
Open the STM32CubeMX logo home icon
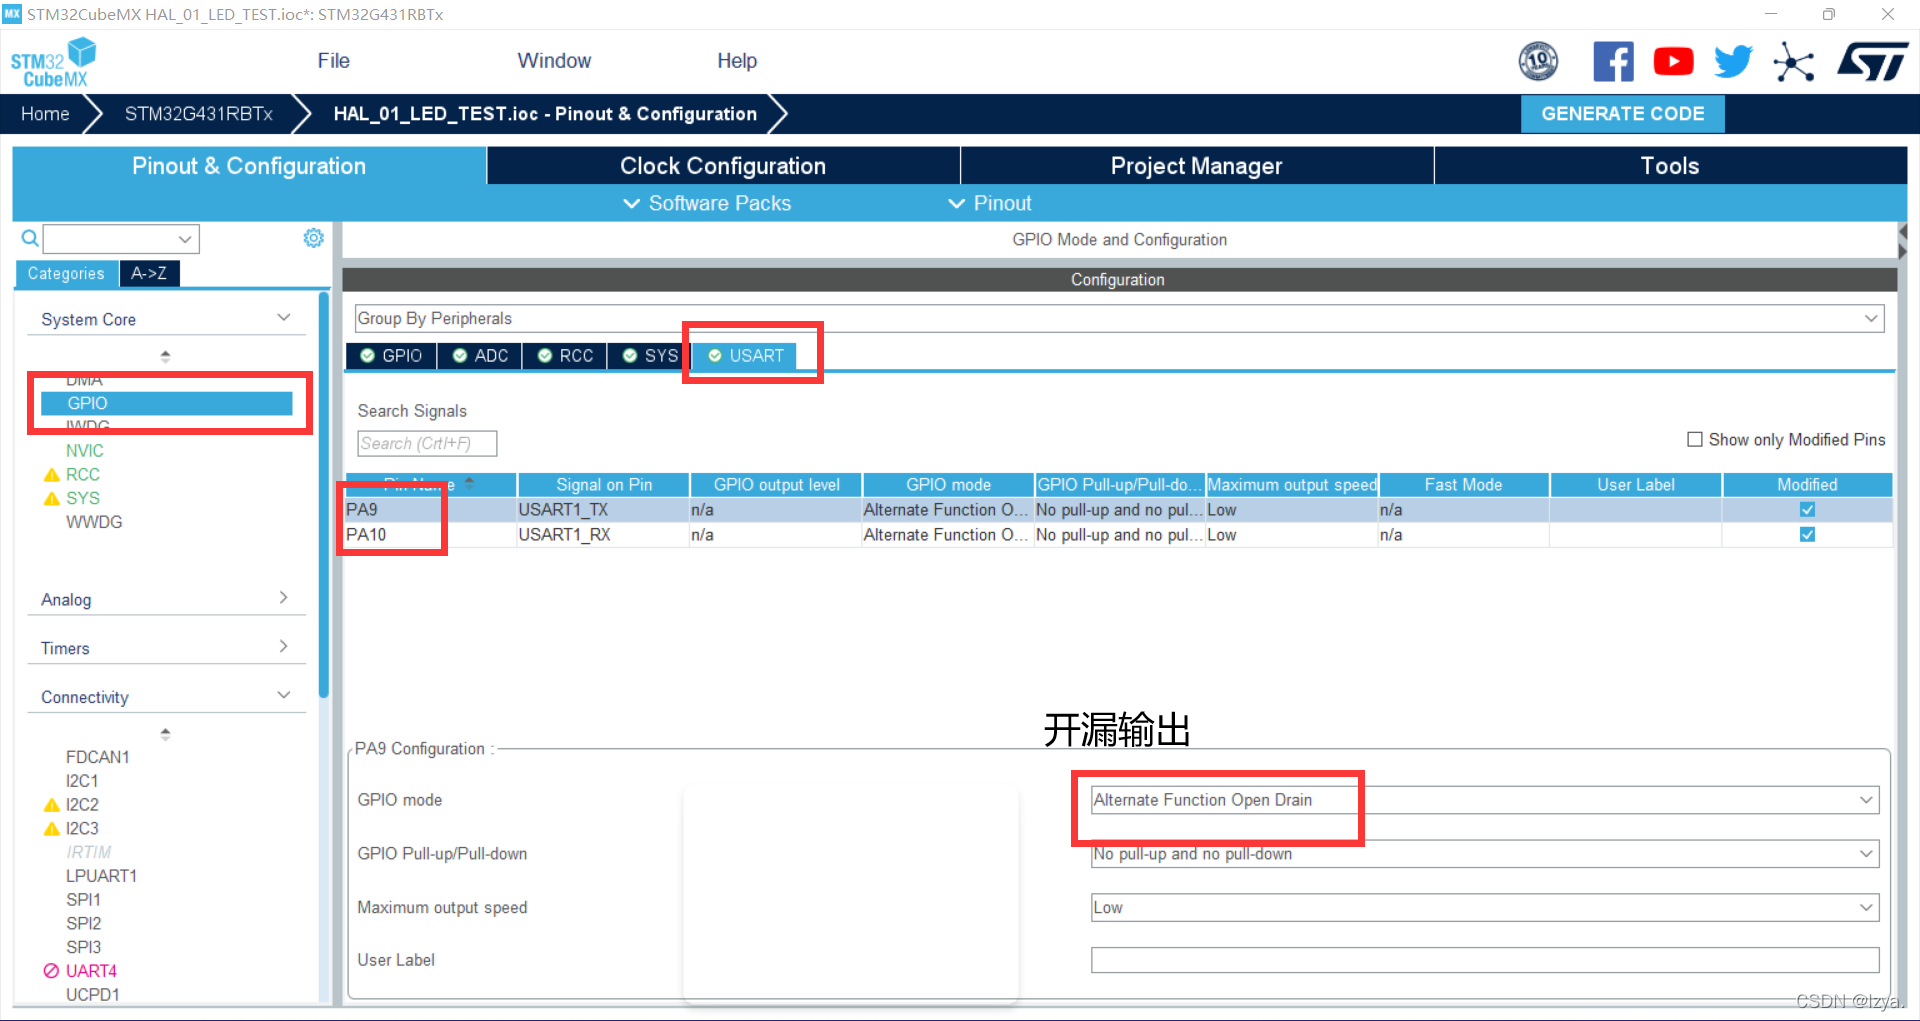pos(53,62)
